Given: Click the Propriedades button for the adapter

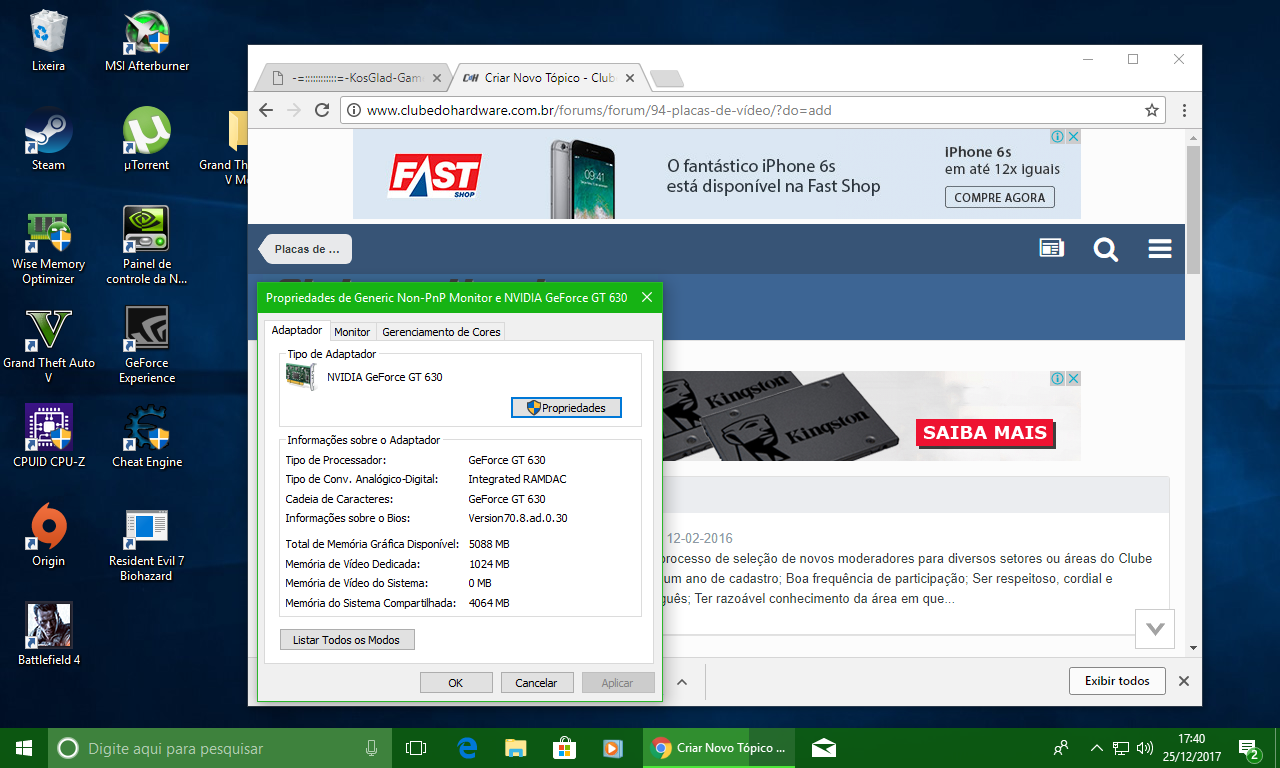Looking at the screenshot, I should [x=566, y=408].
